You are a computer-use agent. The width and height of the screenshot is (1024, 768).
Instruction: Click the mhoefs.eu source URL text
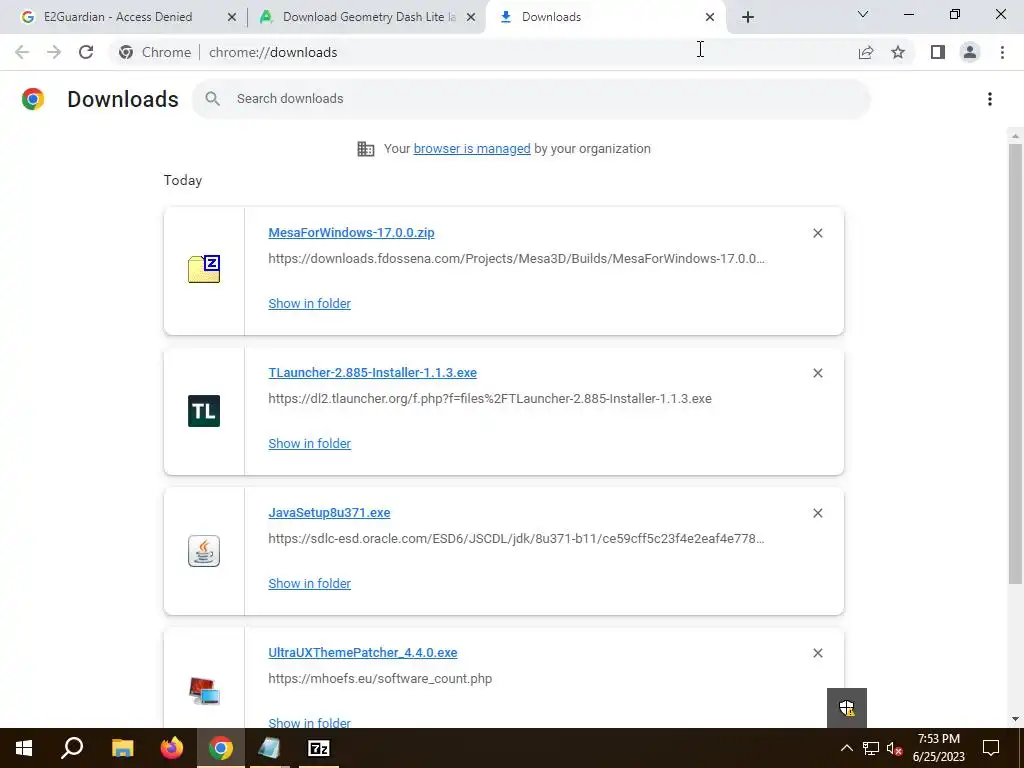point(380,679)
